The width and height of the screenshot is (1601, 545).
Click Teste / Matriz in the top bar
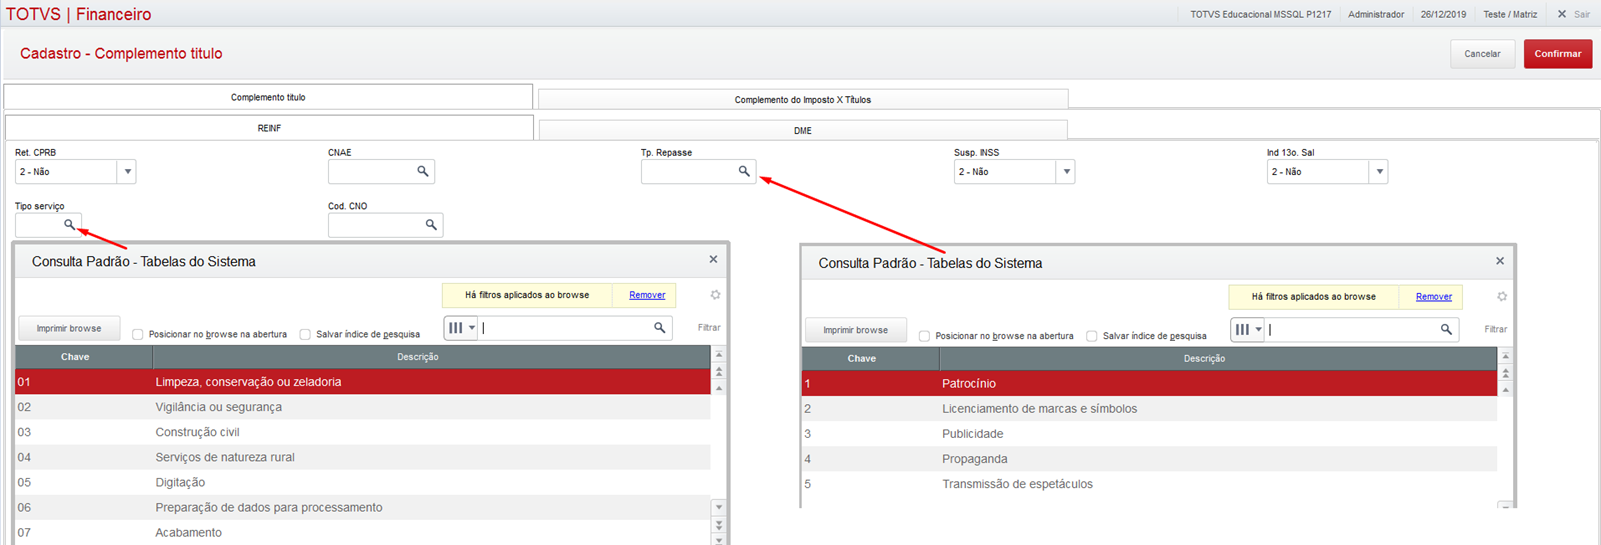[1510, 14]
